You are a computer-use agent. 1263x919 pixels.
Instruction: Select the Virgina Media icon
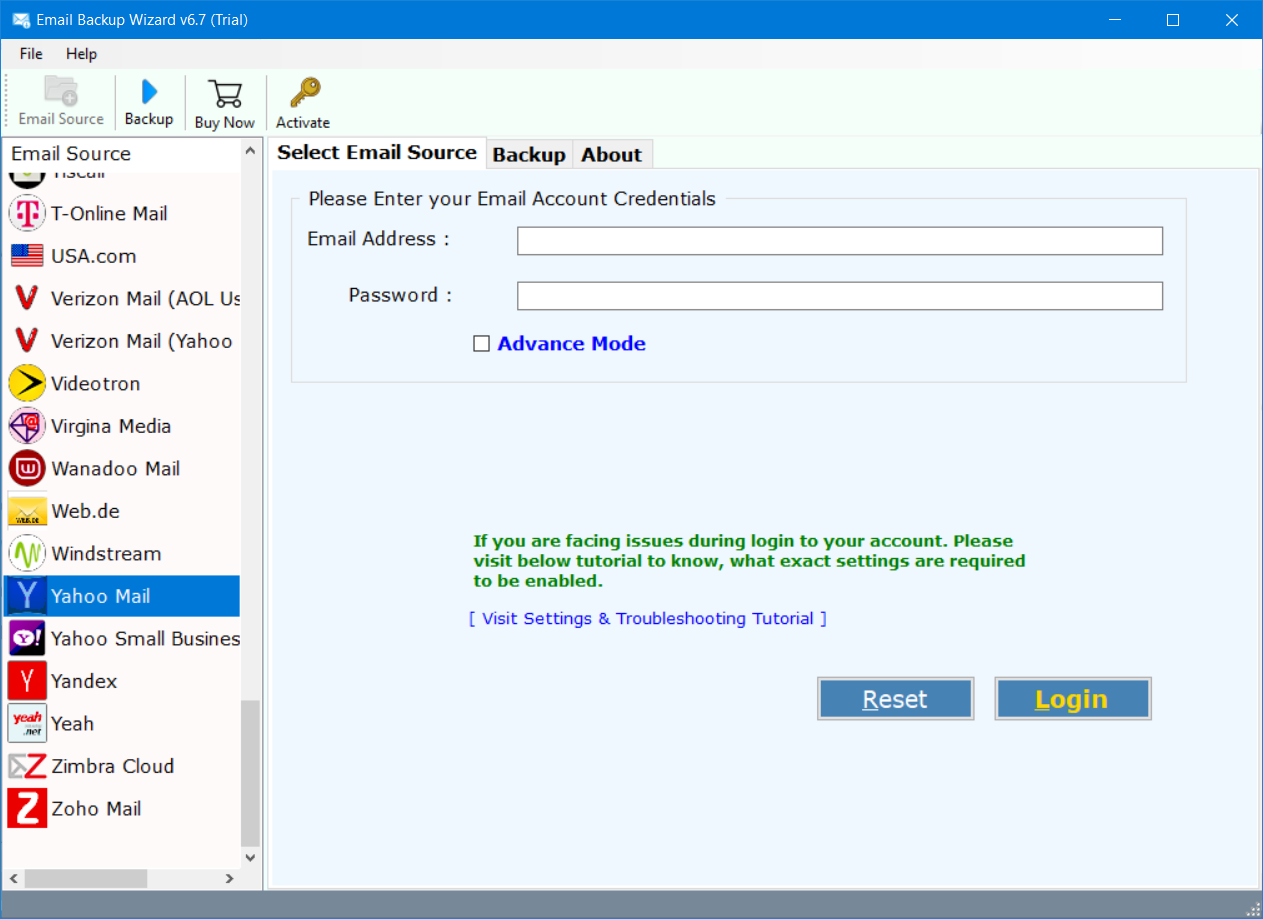(x=27, y=426)
